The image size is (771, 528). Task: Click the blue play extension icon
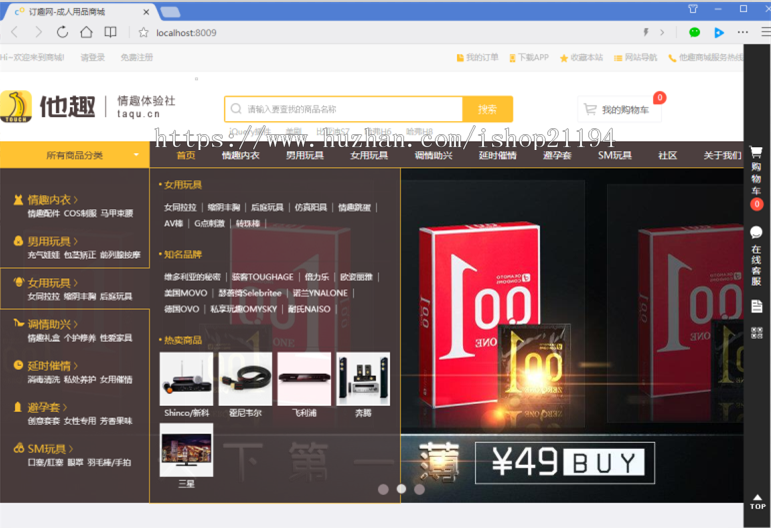[x=719, y=32]
